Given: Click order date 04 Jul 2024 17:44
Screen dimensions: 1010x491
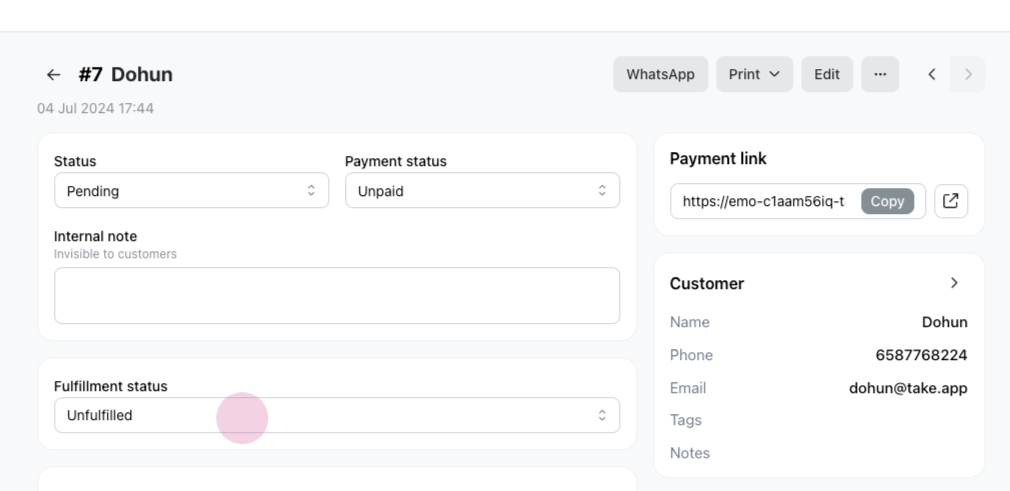Looking at the screenshot, I should click(x=95, y=108).
